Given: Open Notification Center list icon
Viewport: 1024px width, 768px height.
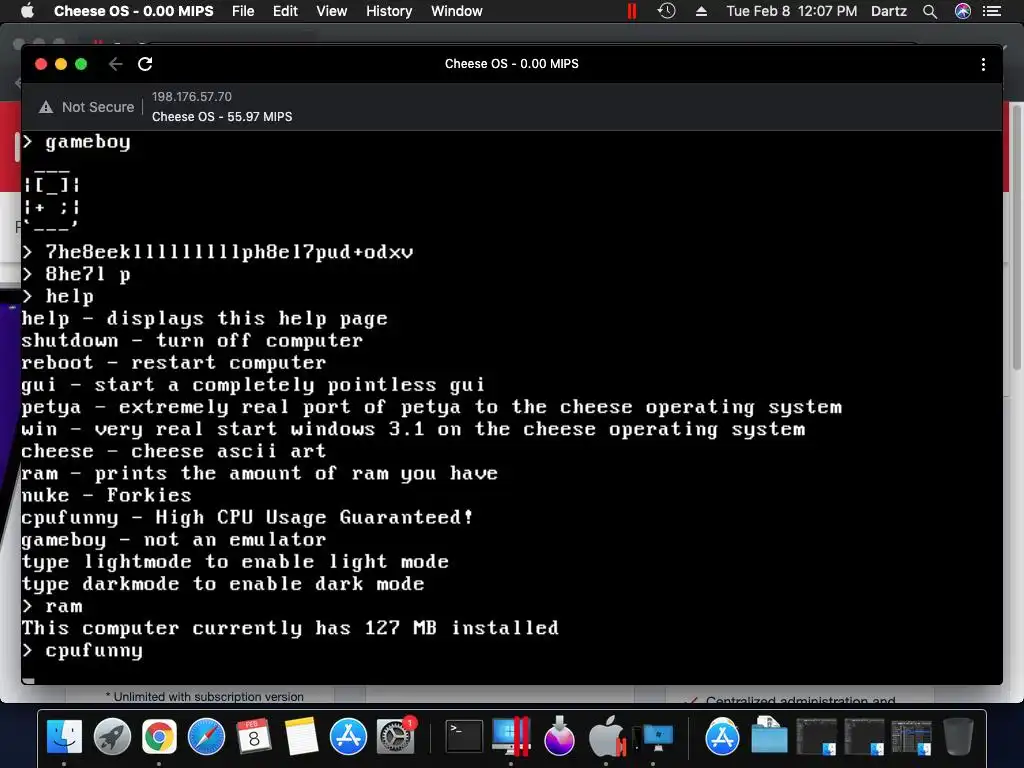Looking at the screenshot, I should point(992,11).
